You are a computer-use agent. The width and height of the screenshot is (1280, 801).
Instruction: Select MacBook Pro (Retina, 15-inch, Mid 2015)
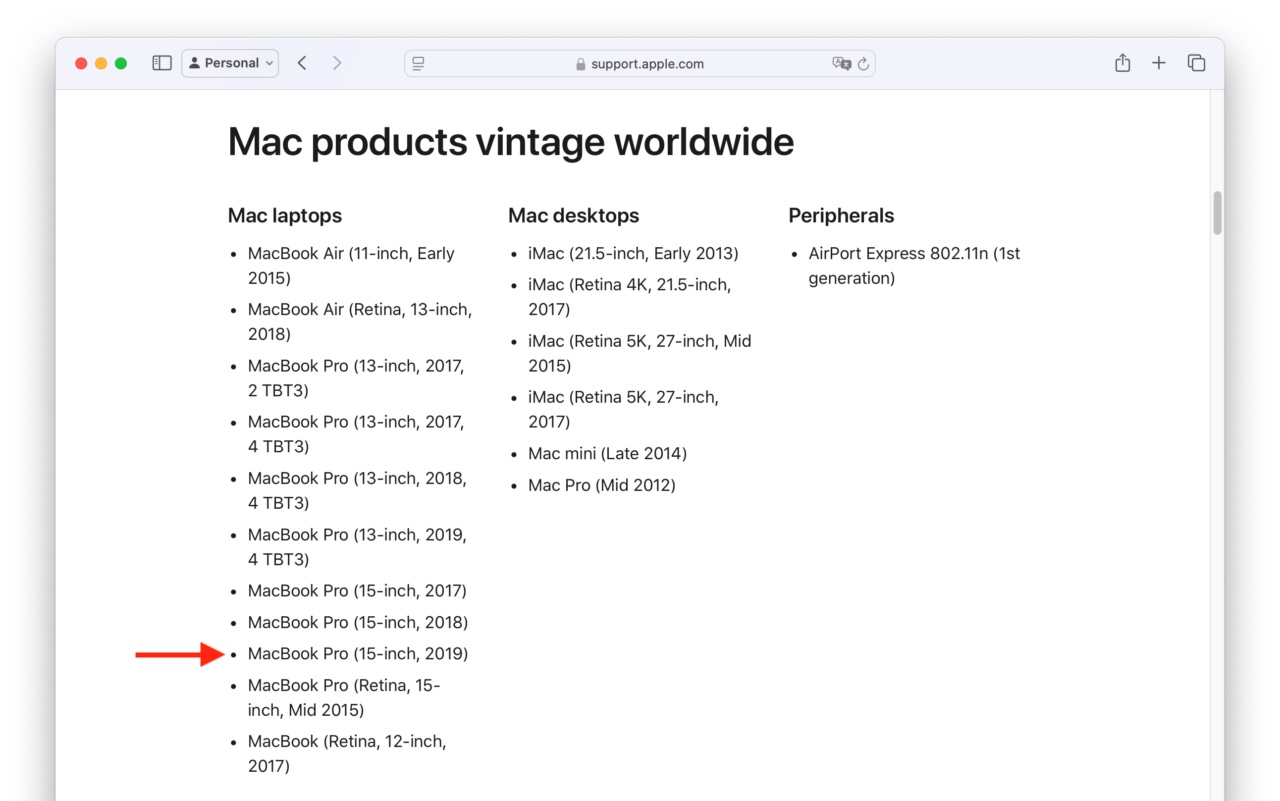coord(344,698)
